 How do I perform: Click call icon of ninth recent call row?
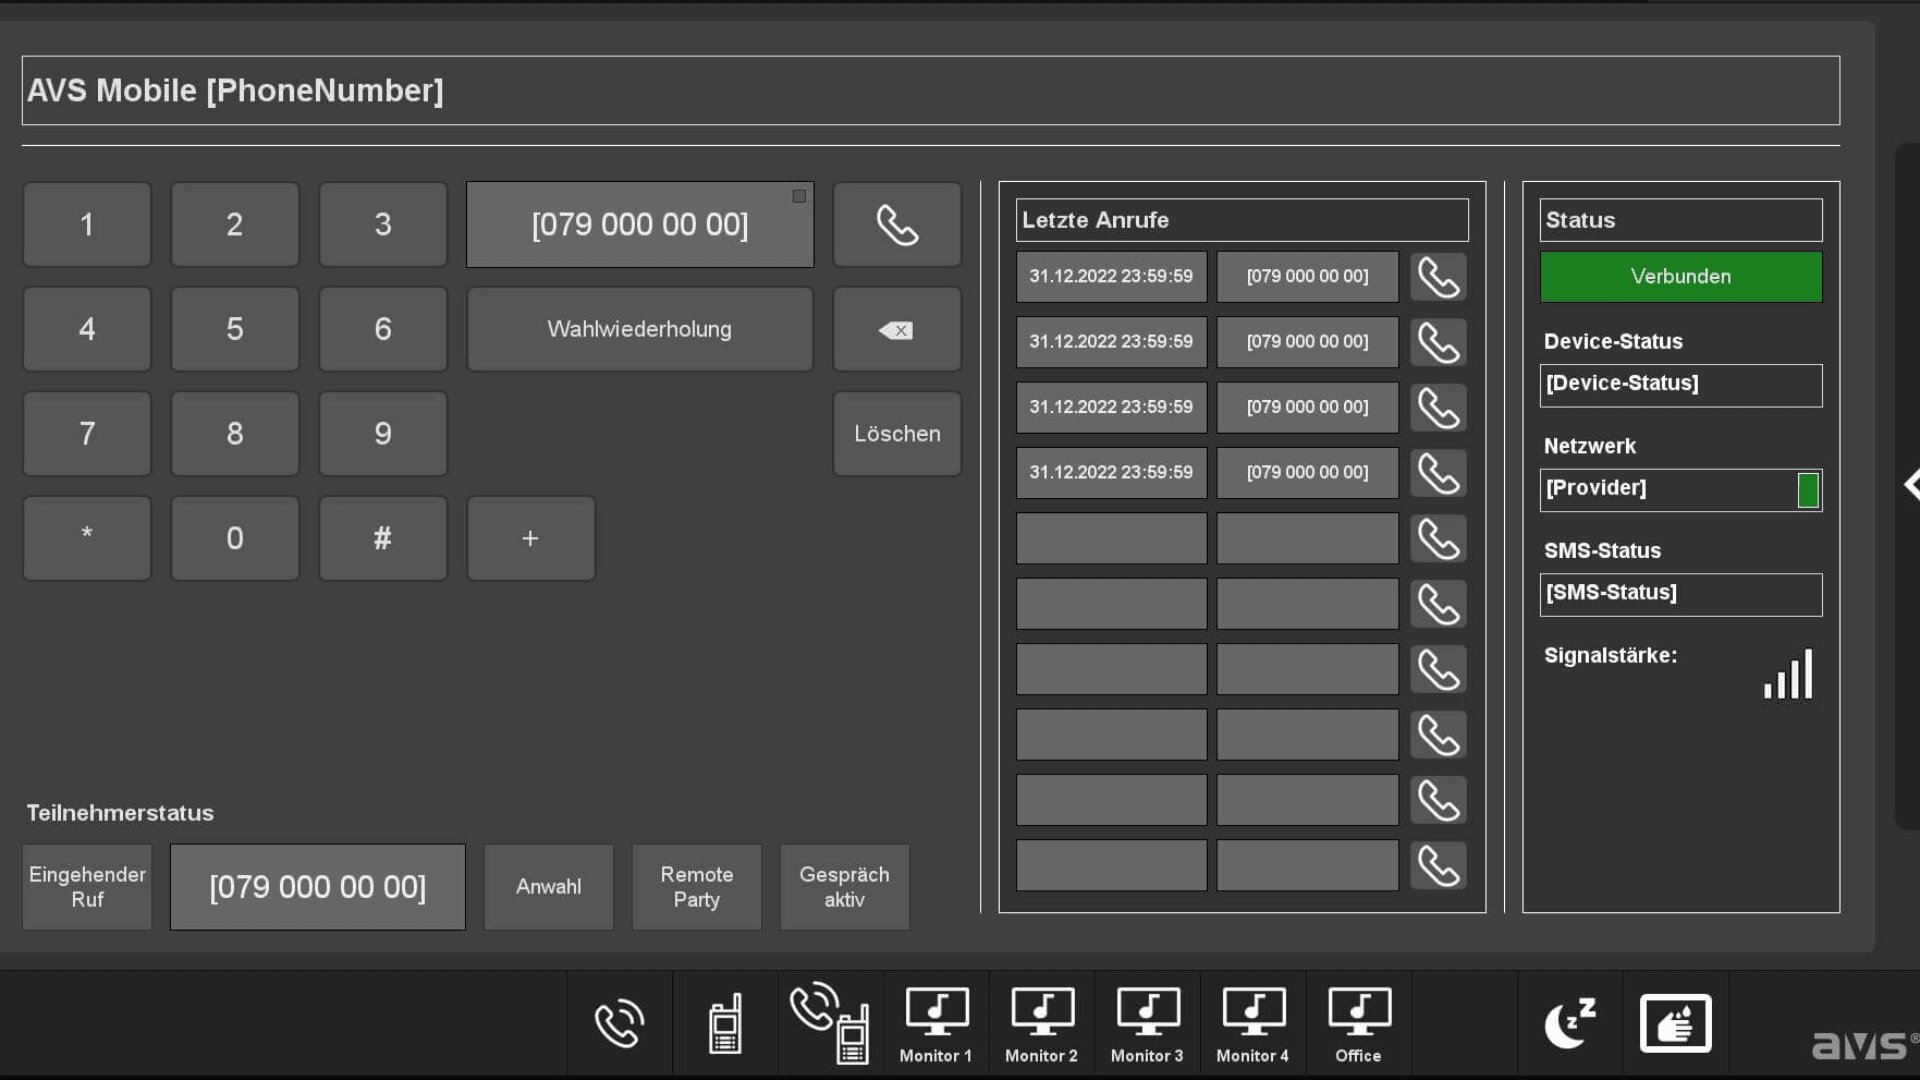click(1438, 800)
